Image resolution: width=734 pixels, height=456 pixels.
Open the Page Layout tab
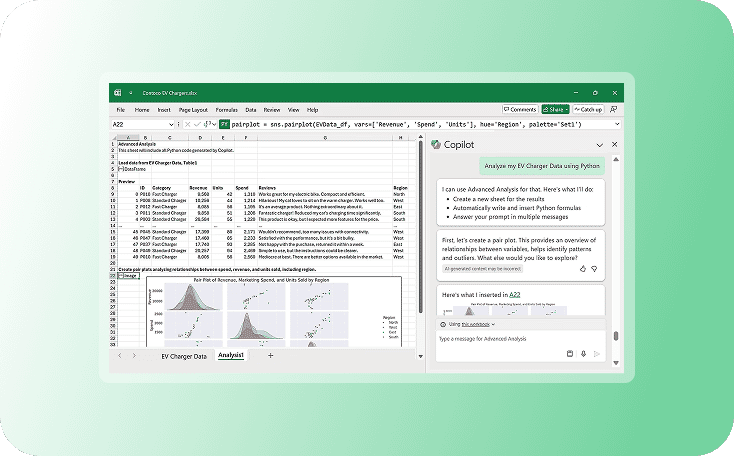(x=193, y=110)
